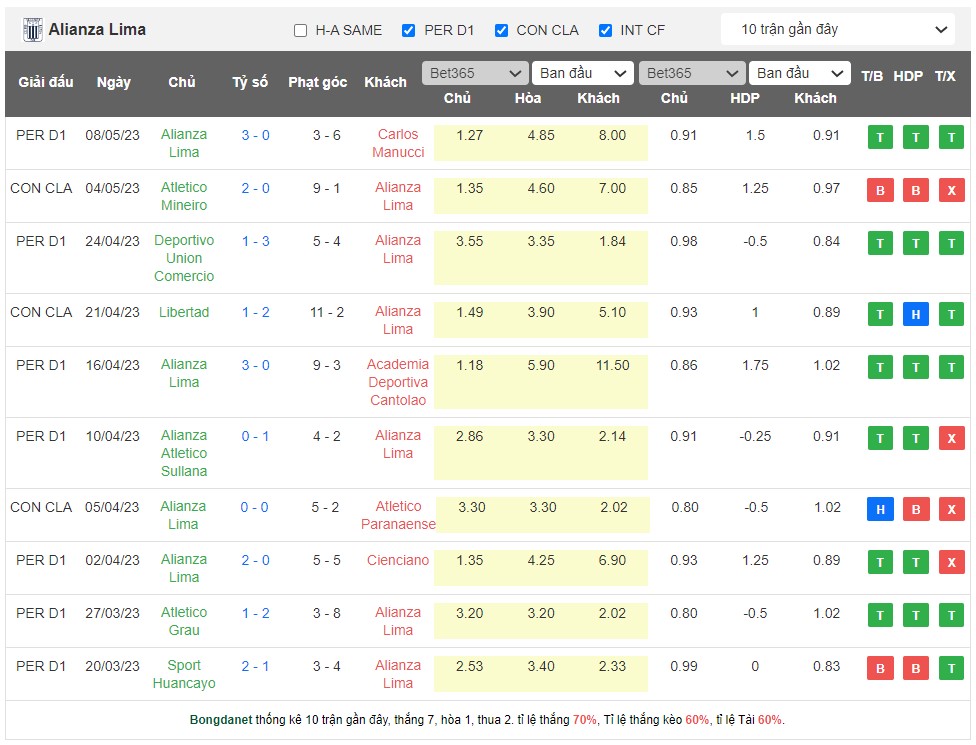The image size is (976, 745).
Task: Click red X badge in Cienciano row
Action: click(x=951, y=563)
